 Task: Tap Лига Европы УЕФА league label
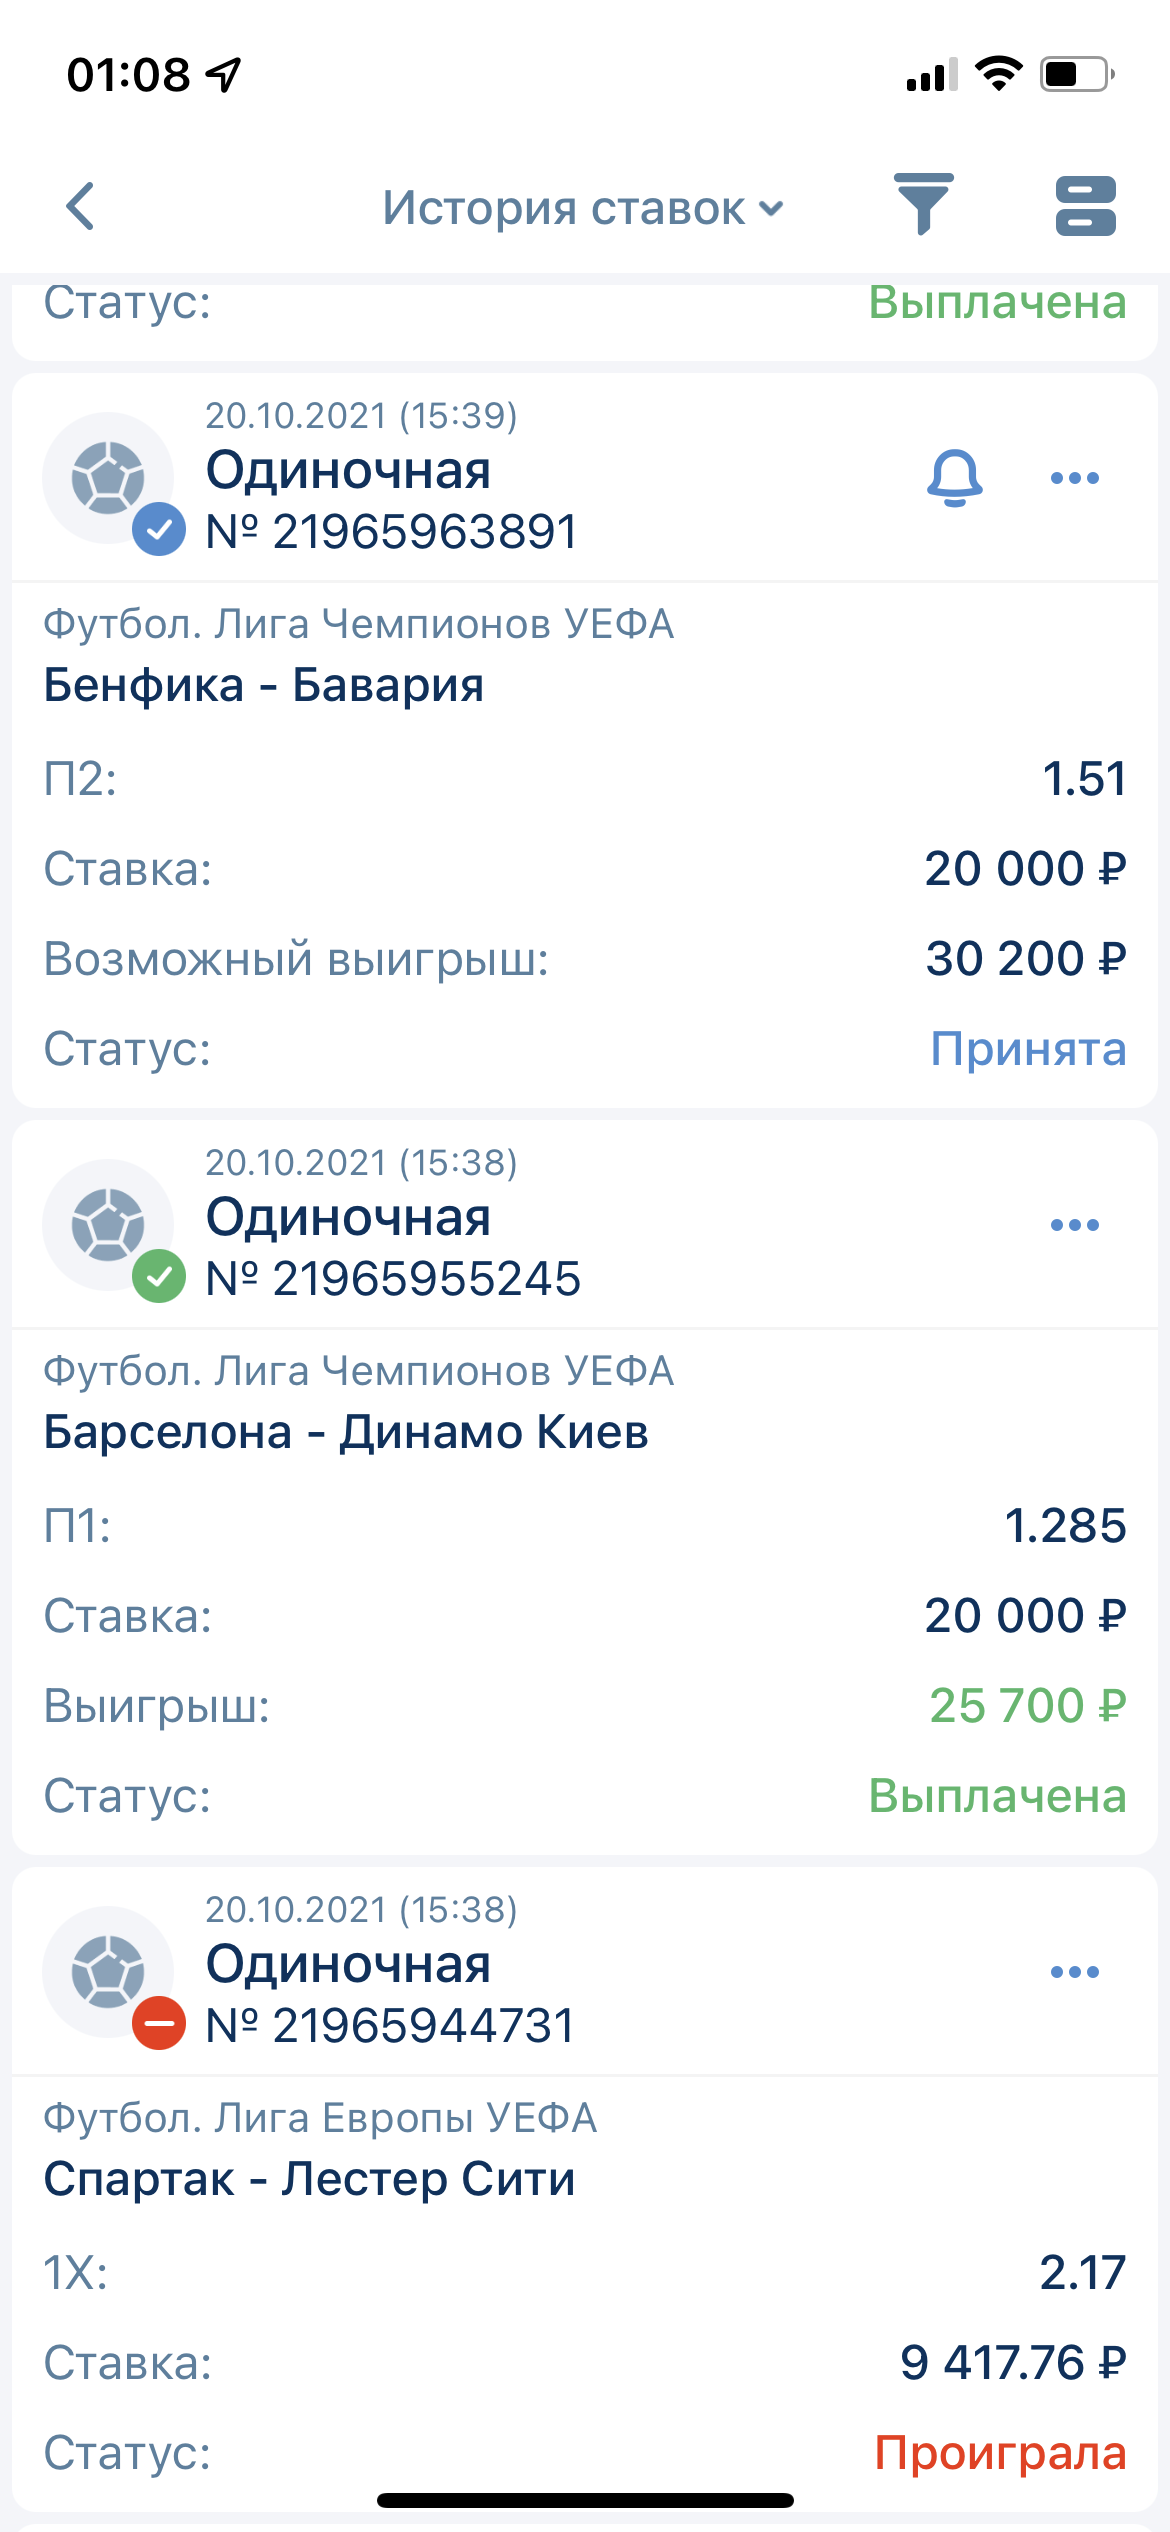pos(320,2118)
